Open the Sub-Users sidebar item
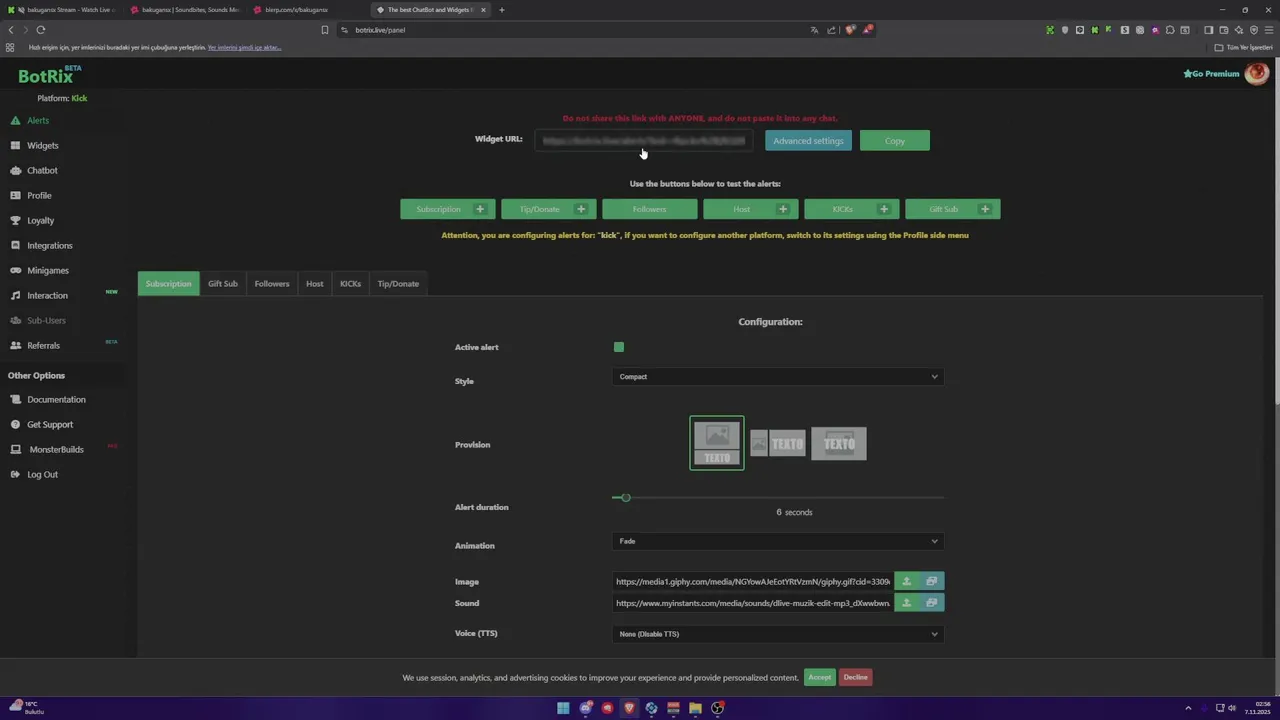Viewport: 1280px width, 720px height. click(x=46, y=321)
